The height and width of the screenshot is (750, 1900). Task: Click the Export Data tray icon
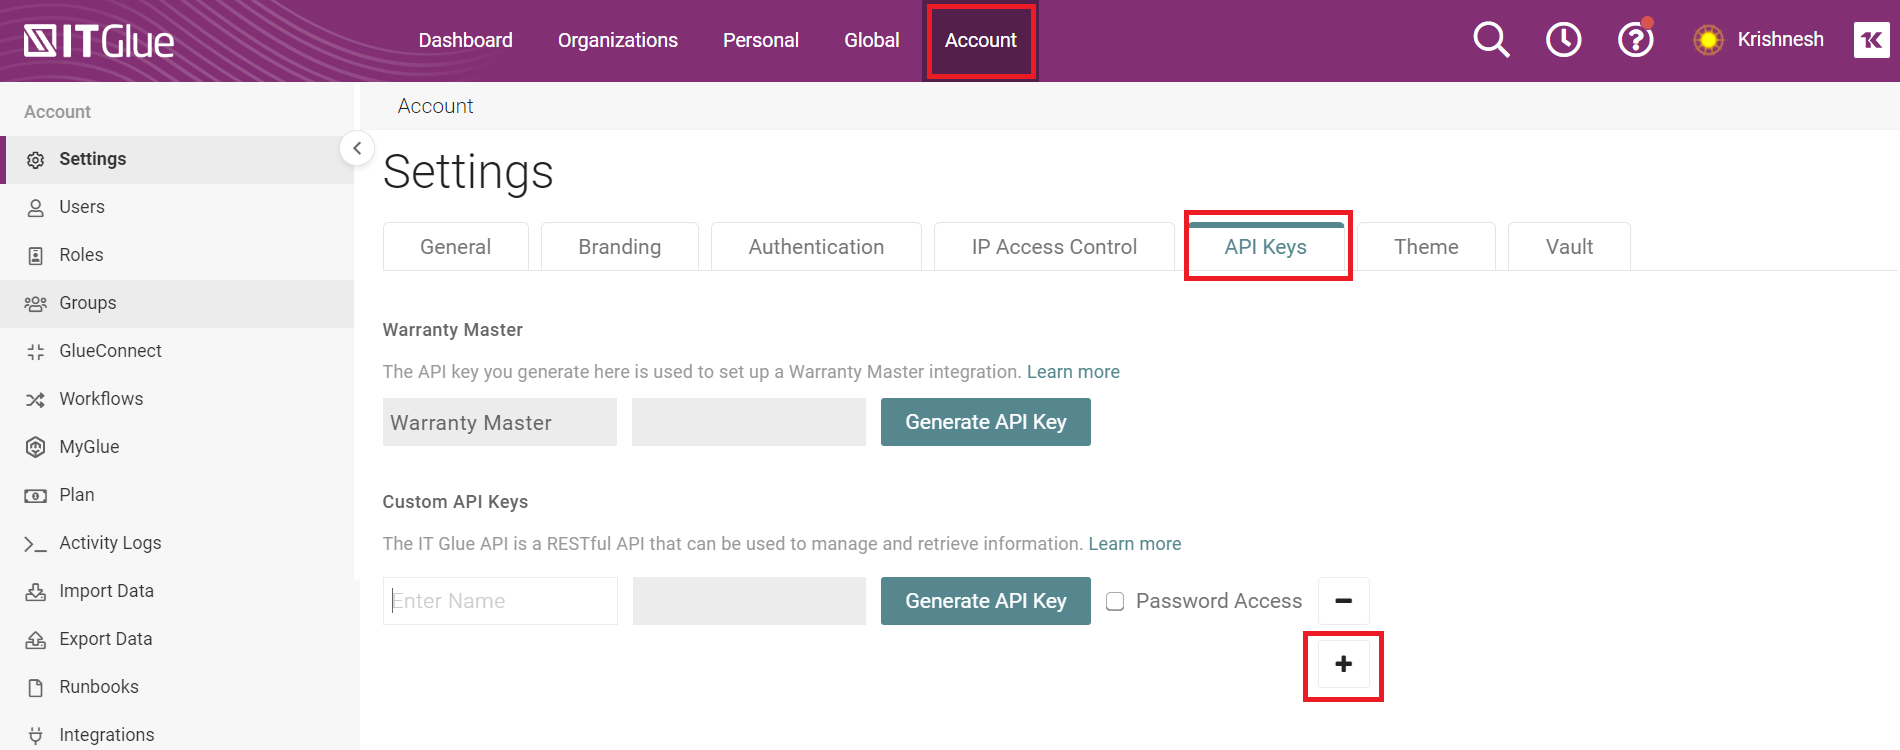(x=36, y=639)
